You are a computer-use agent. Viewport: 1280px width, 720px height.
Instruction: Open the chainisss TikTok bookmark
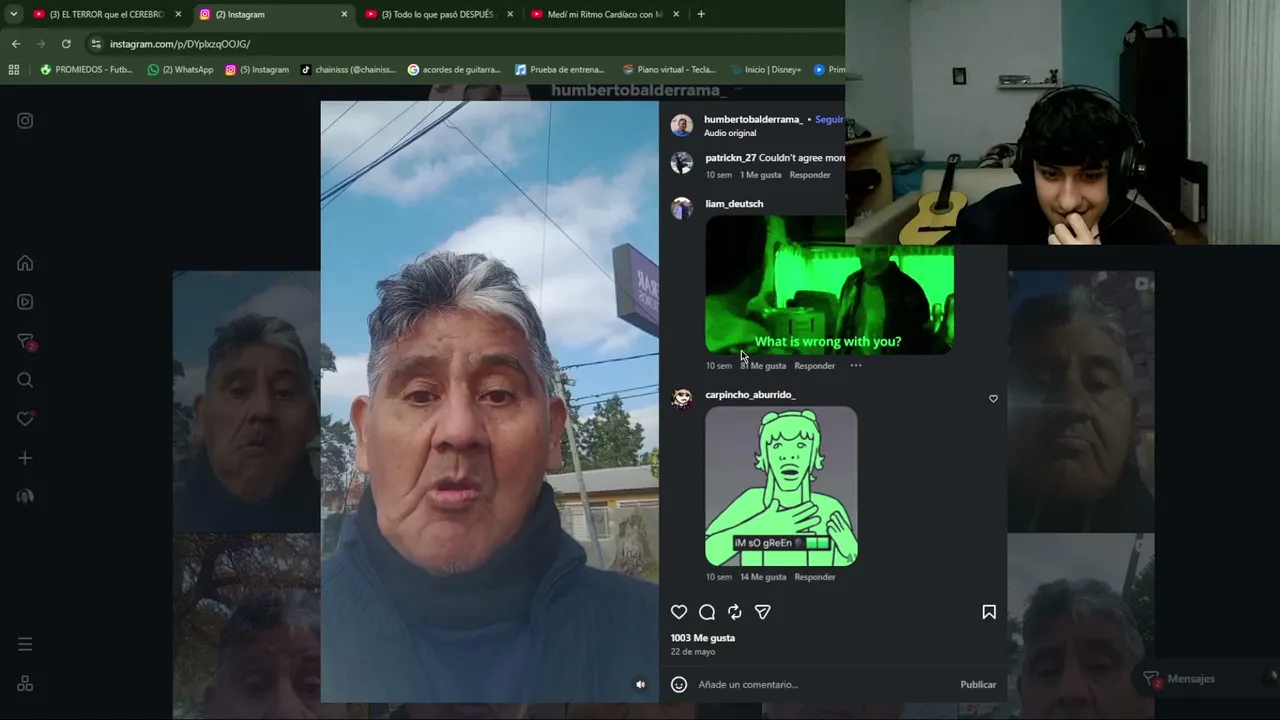tap(349, 70)
